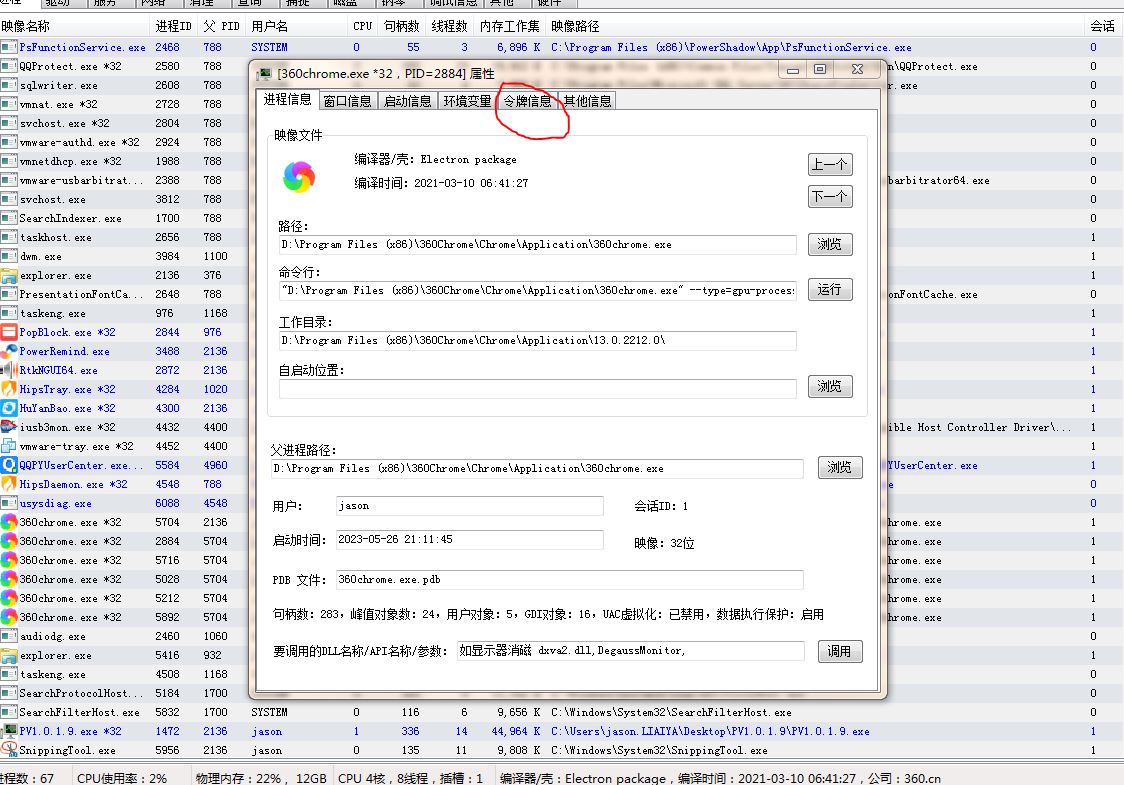Sort by the 内存工作集 column header
This screenshot has height=785, width=1124.
(x=510, y=27)
